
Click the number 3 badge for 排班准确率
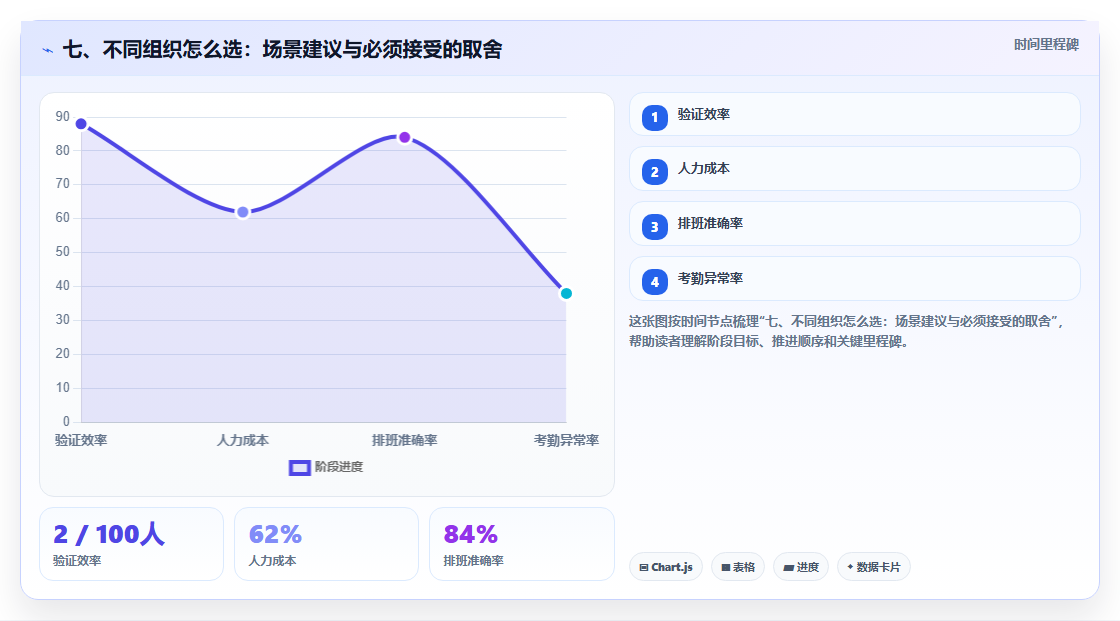tap(654, 227)
